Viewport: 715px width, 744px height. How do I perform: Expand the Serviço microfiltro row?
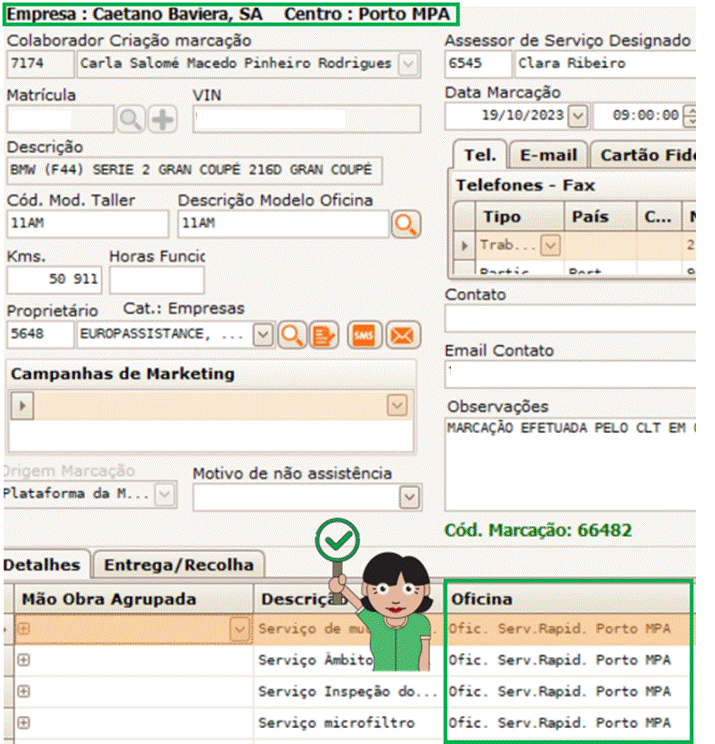(24, 723)
